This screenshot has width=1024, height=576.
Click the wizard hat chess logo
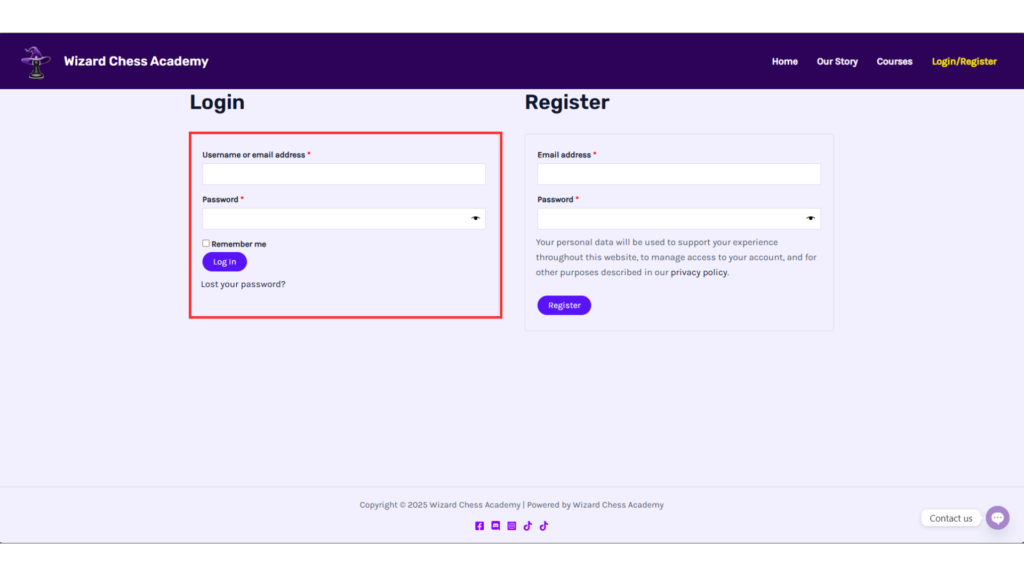[36, 61]
